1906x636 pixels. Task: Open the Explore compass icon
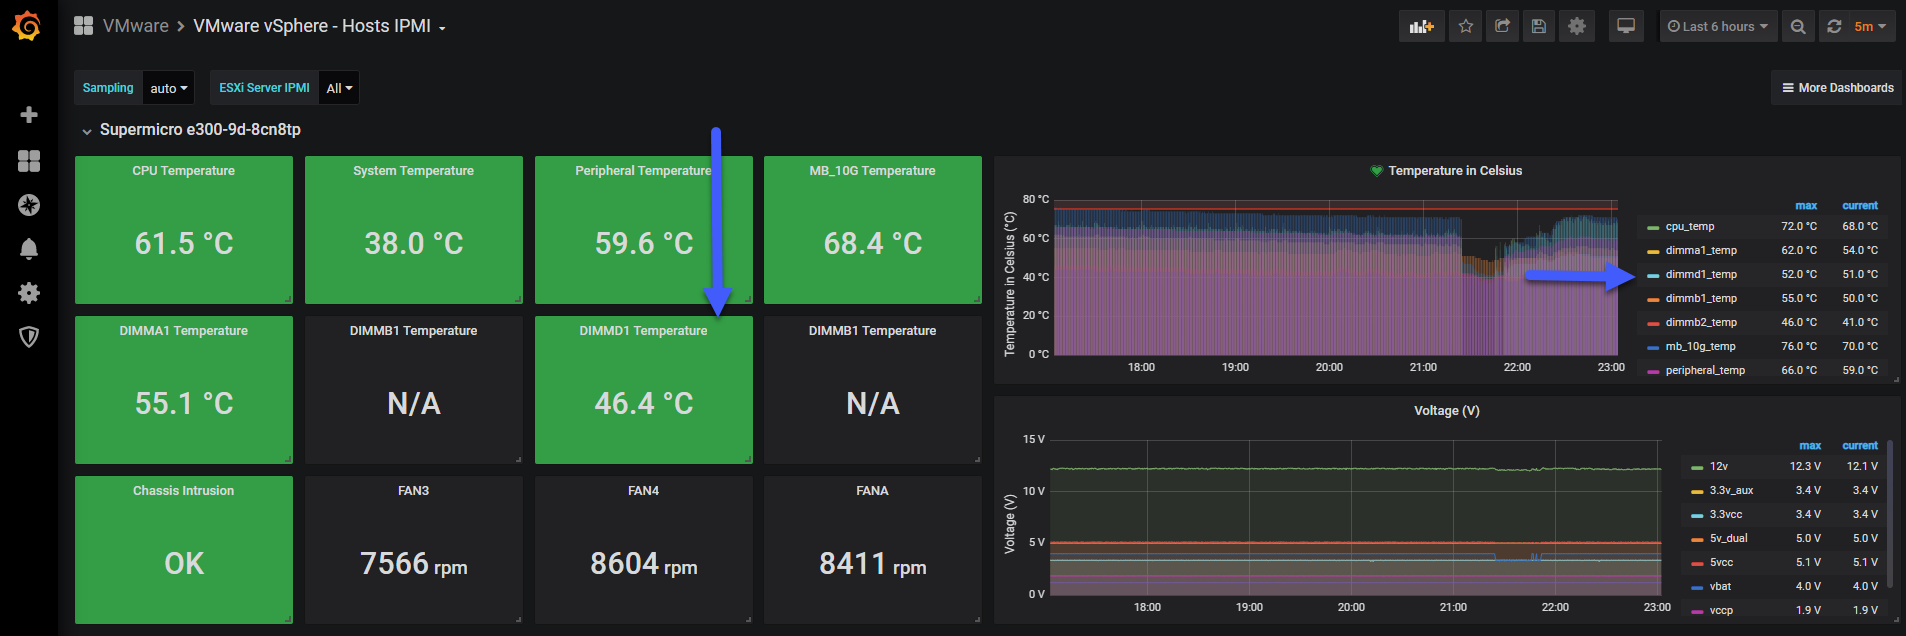29,205
